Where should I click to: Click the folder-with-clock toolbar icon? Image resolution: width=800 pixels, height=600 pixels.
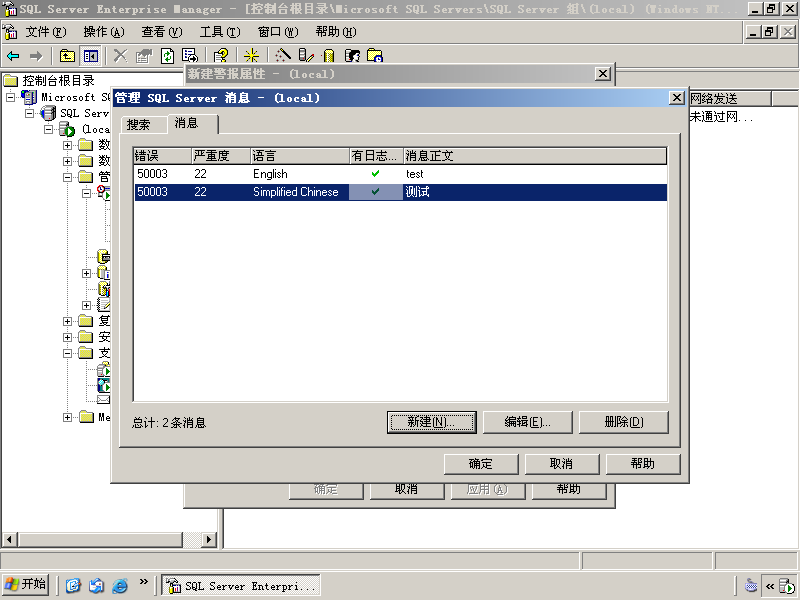[x=375, y=56]
